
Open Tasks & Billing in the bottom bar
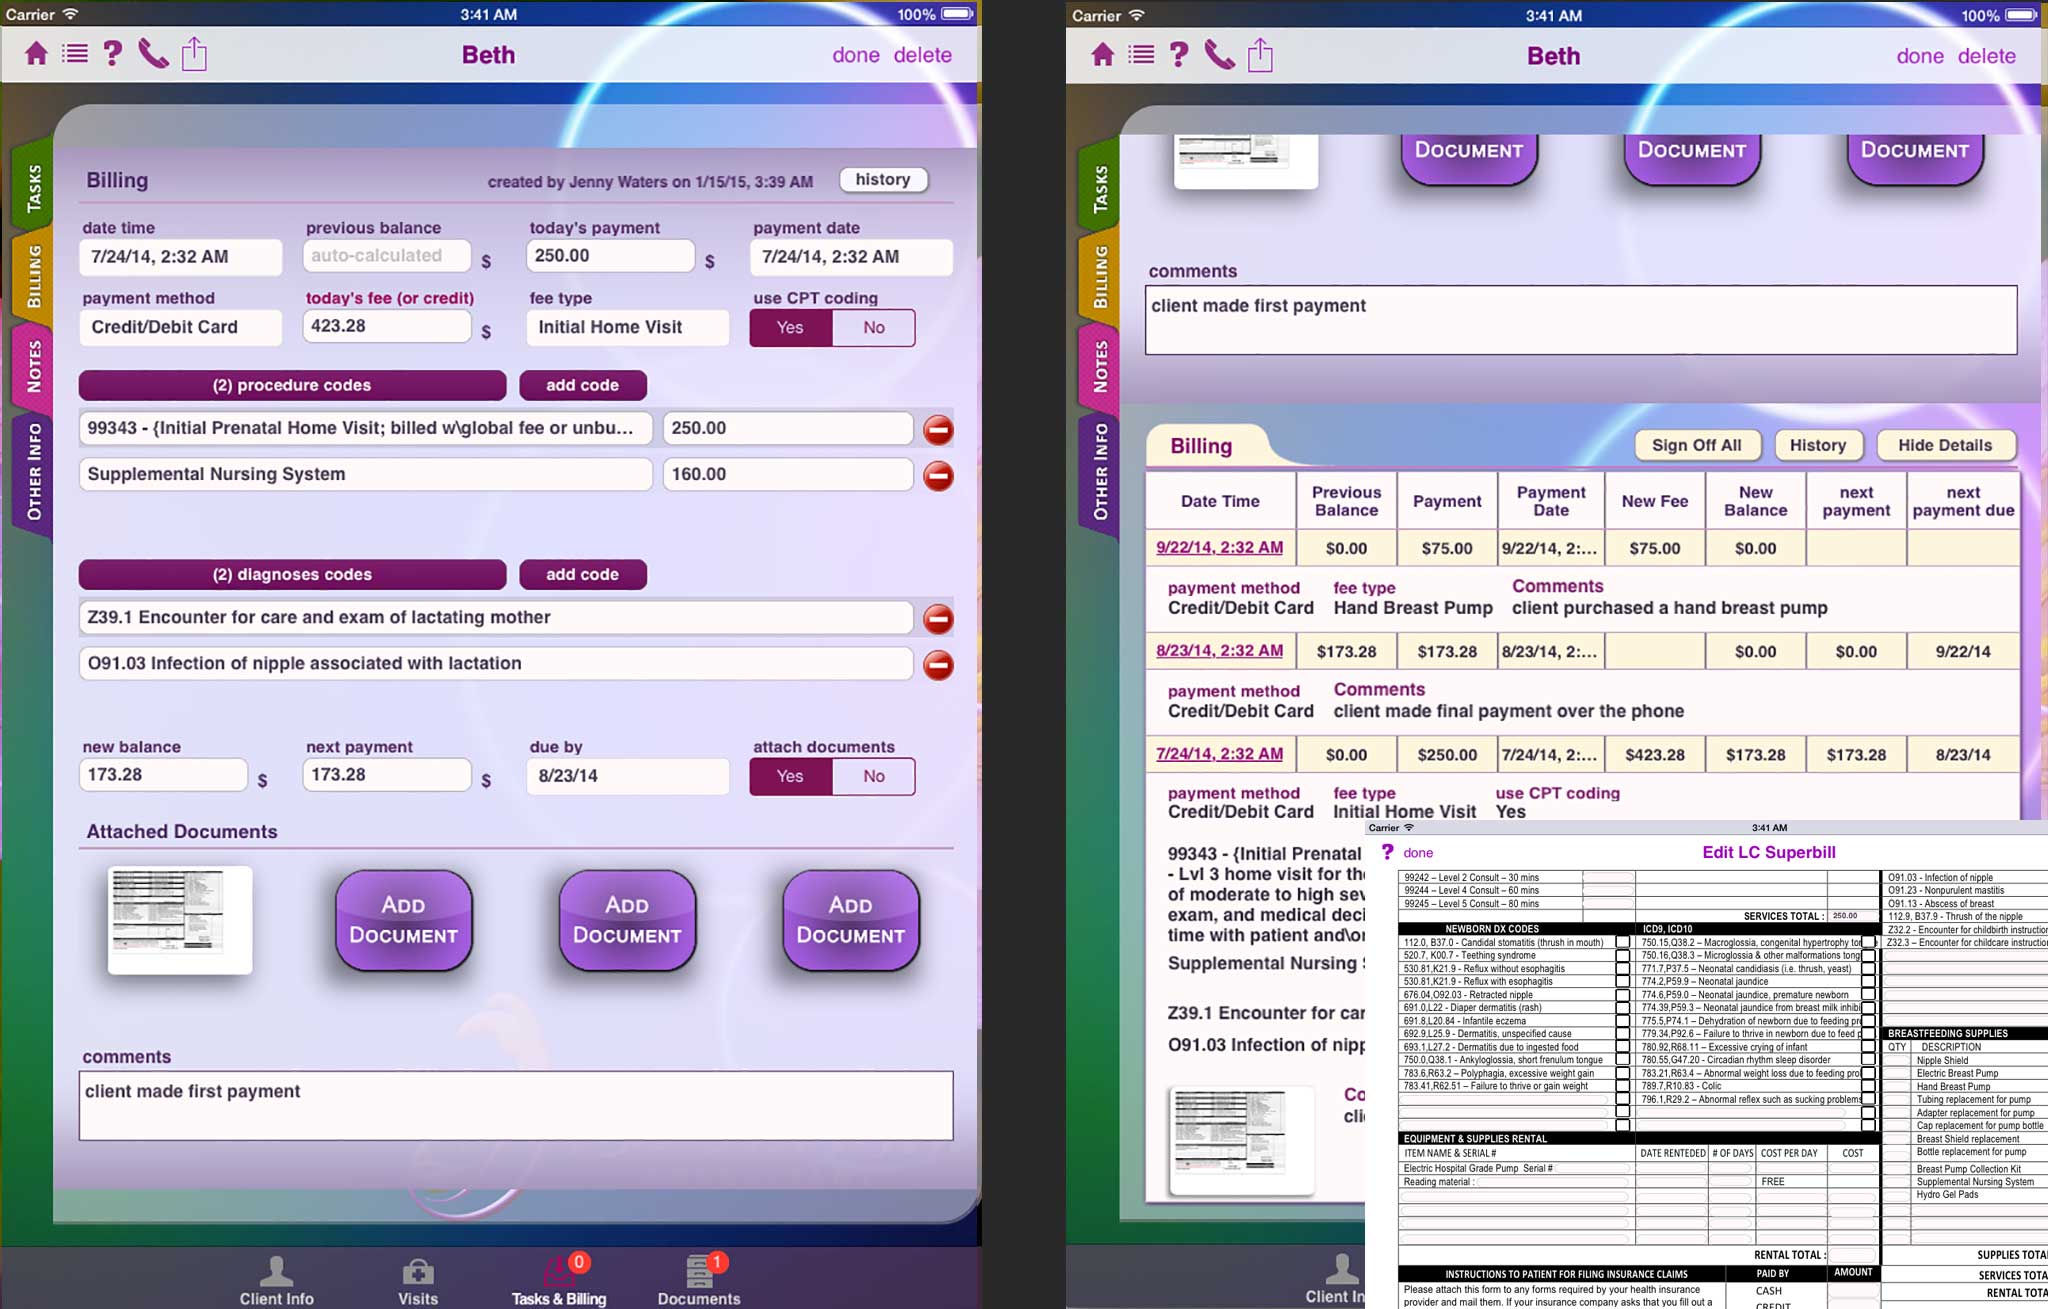coord(559,1282)
